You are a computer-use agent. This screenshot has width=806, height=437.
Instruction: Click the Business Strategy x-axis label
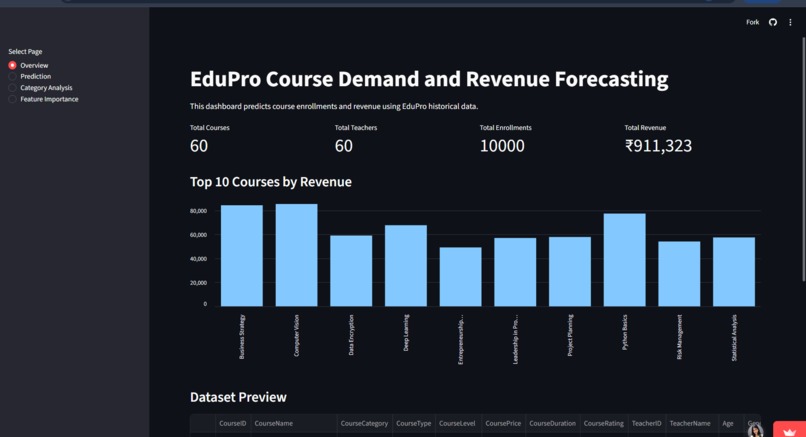tap(242, 337)
